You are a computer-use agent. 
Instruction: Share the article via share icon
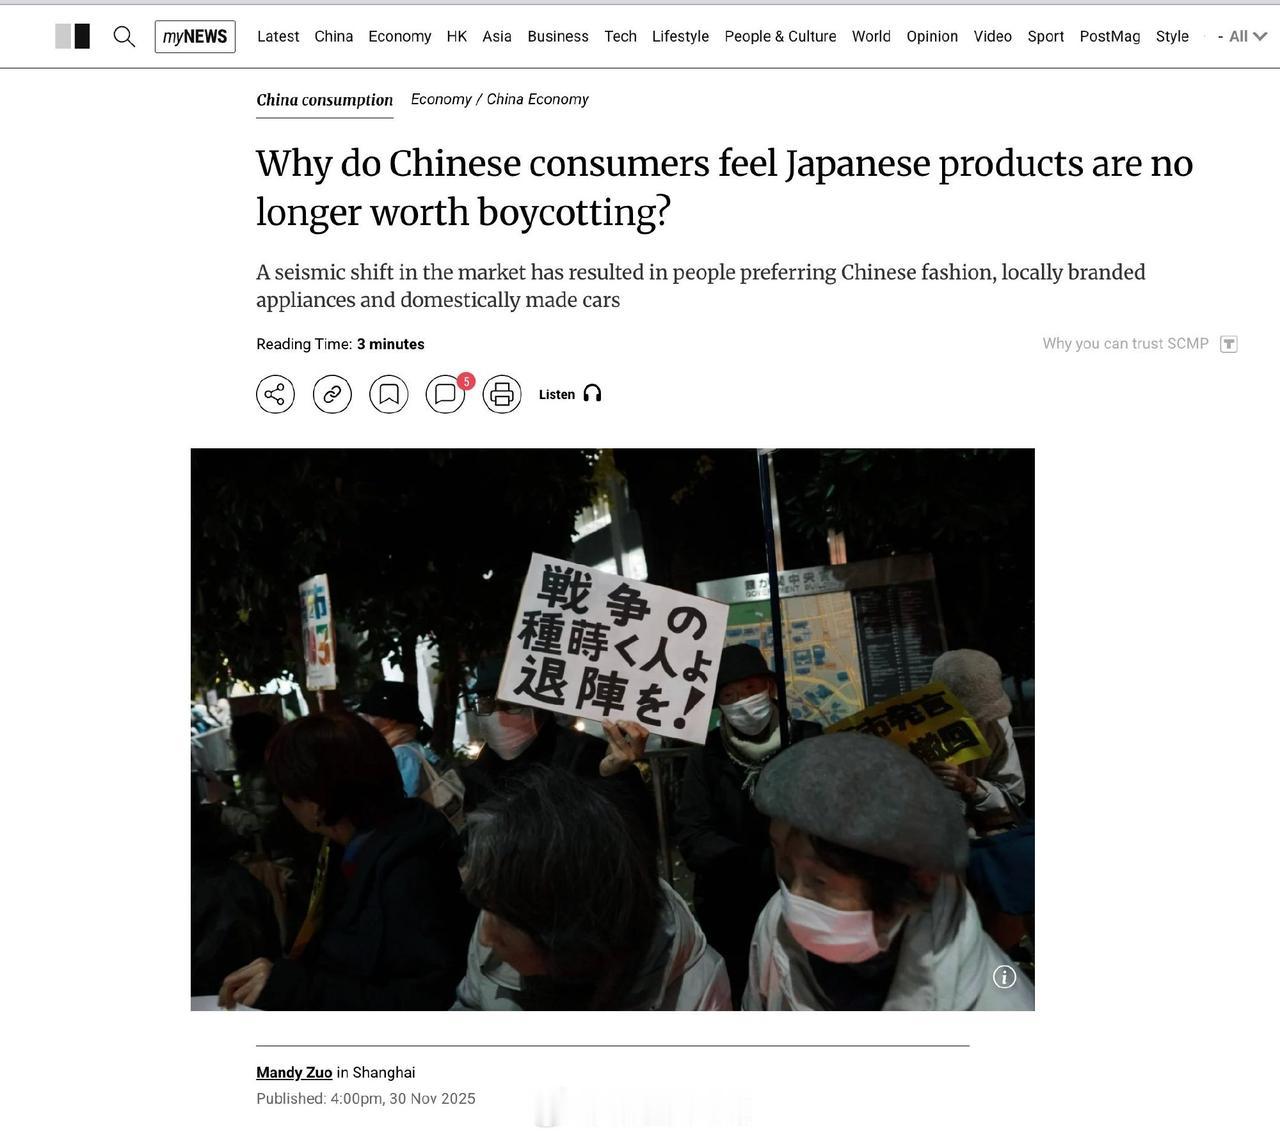click(276, 394)
